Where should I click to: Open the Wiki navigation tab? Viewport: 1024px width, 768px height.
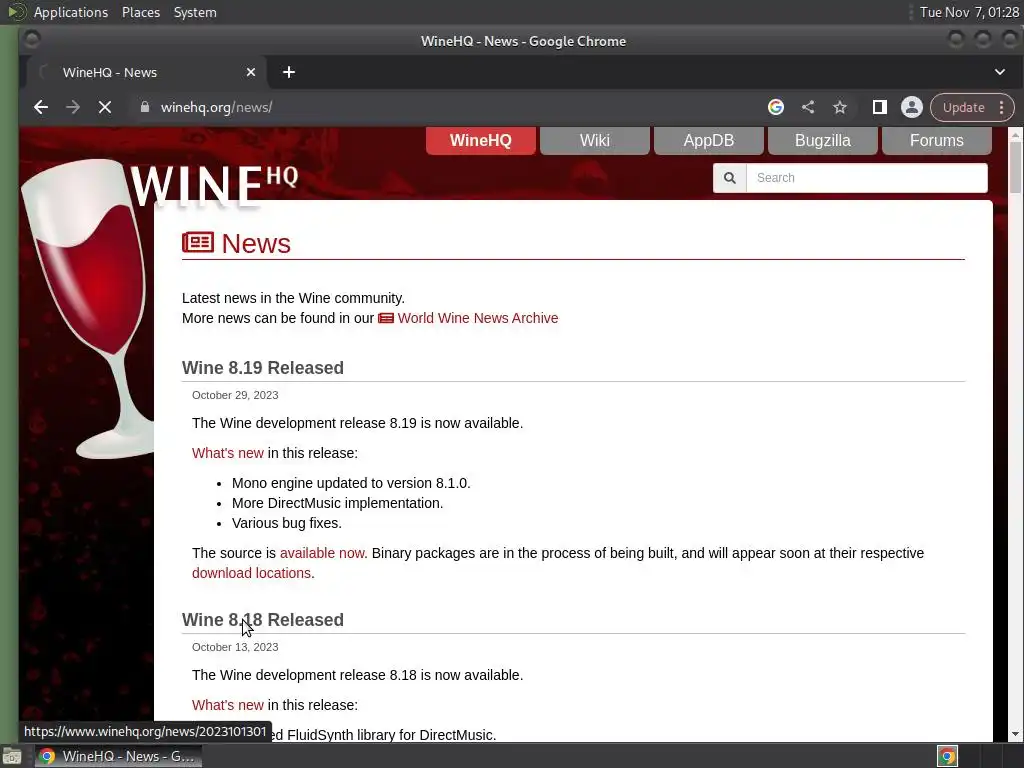coord(594,140)
